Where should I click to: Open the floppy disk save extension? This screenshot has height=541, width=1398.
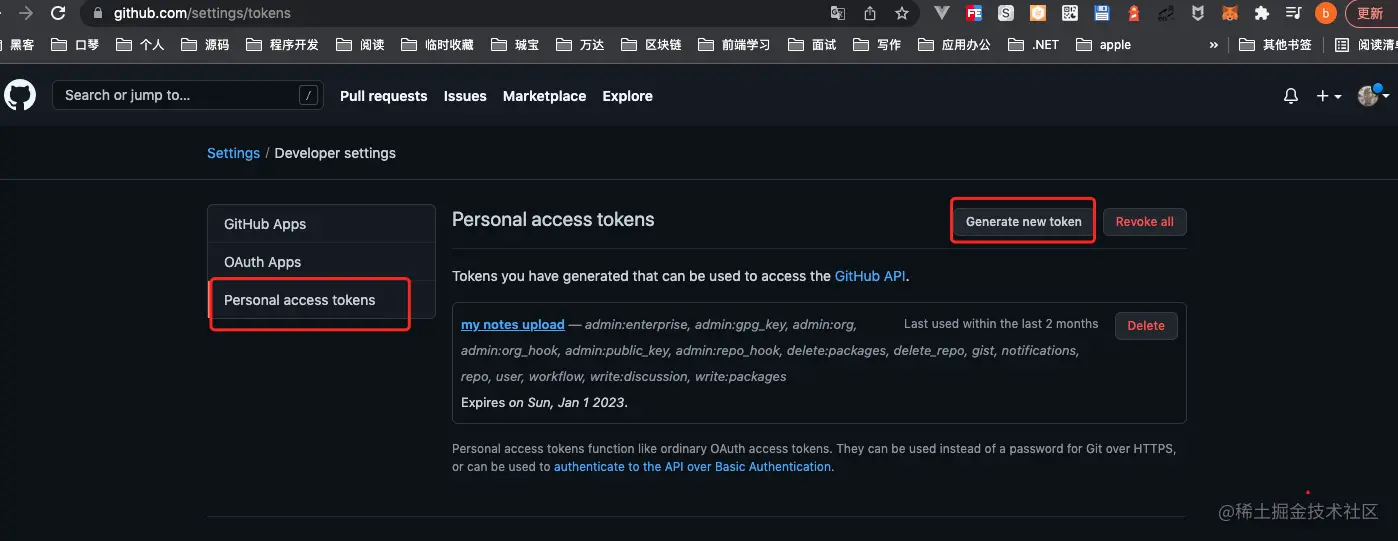[1102, 13]
